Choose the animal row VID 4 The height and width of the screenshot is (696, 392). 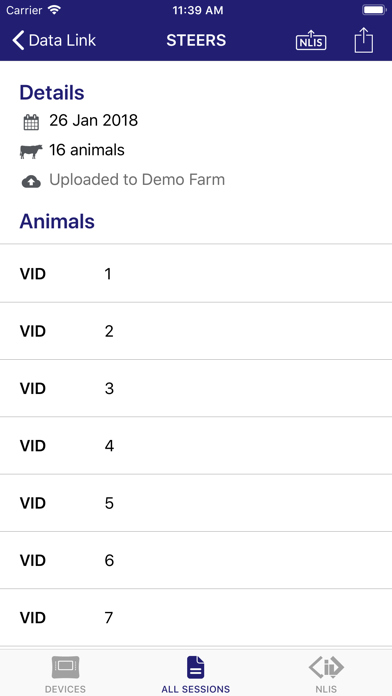tap(196, 446)
